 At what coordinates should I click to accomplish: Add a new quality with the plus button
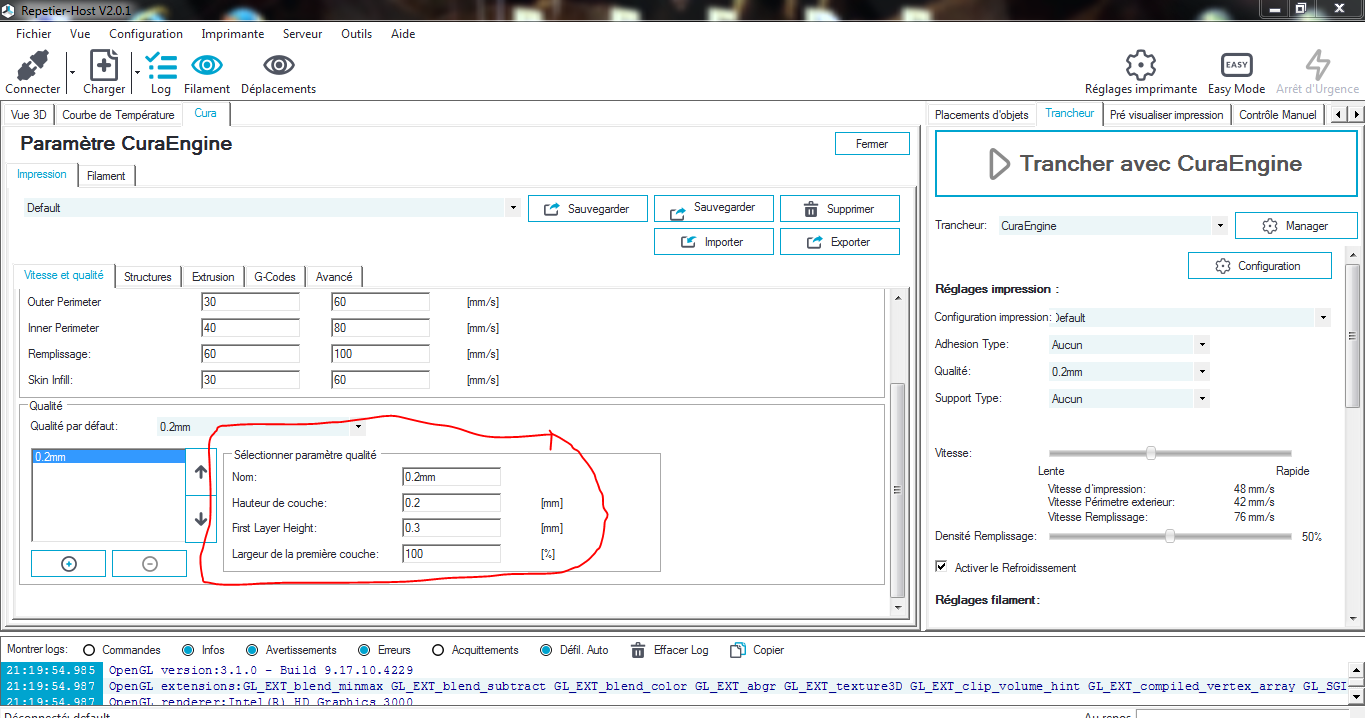69,564
